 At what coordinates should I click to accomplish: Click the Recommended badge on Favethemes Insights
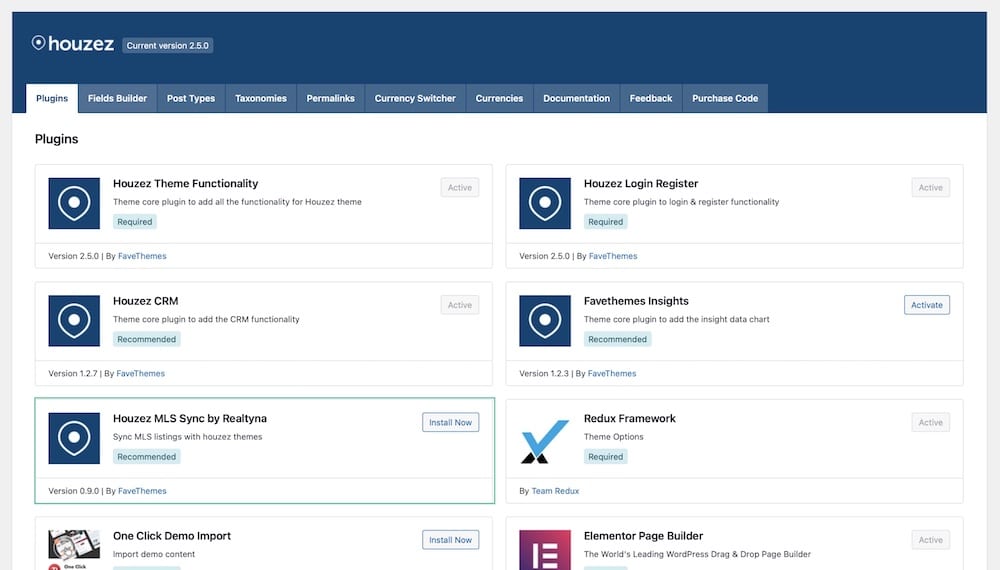click(617, 339)
